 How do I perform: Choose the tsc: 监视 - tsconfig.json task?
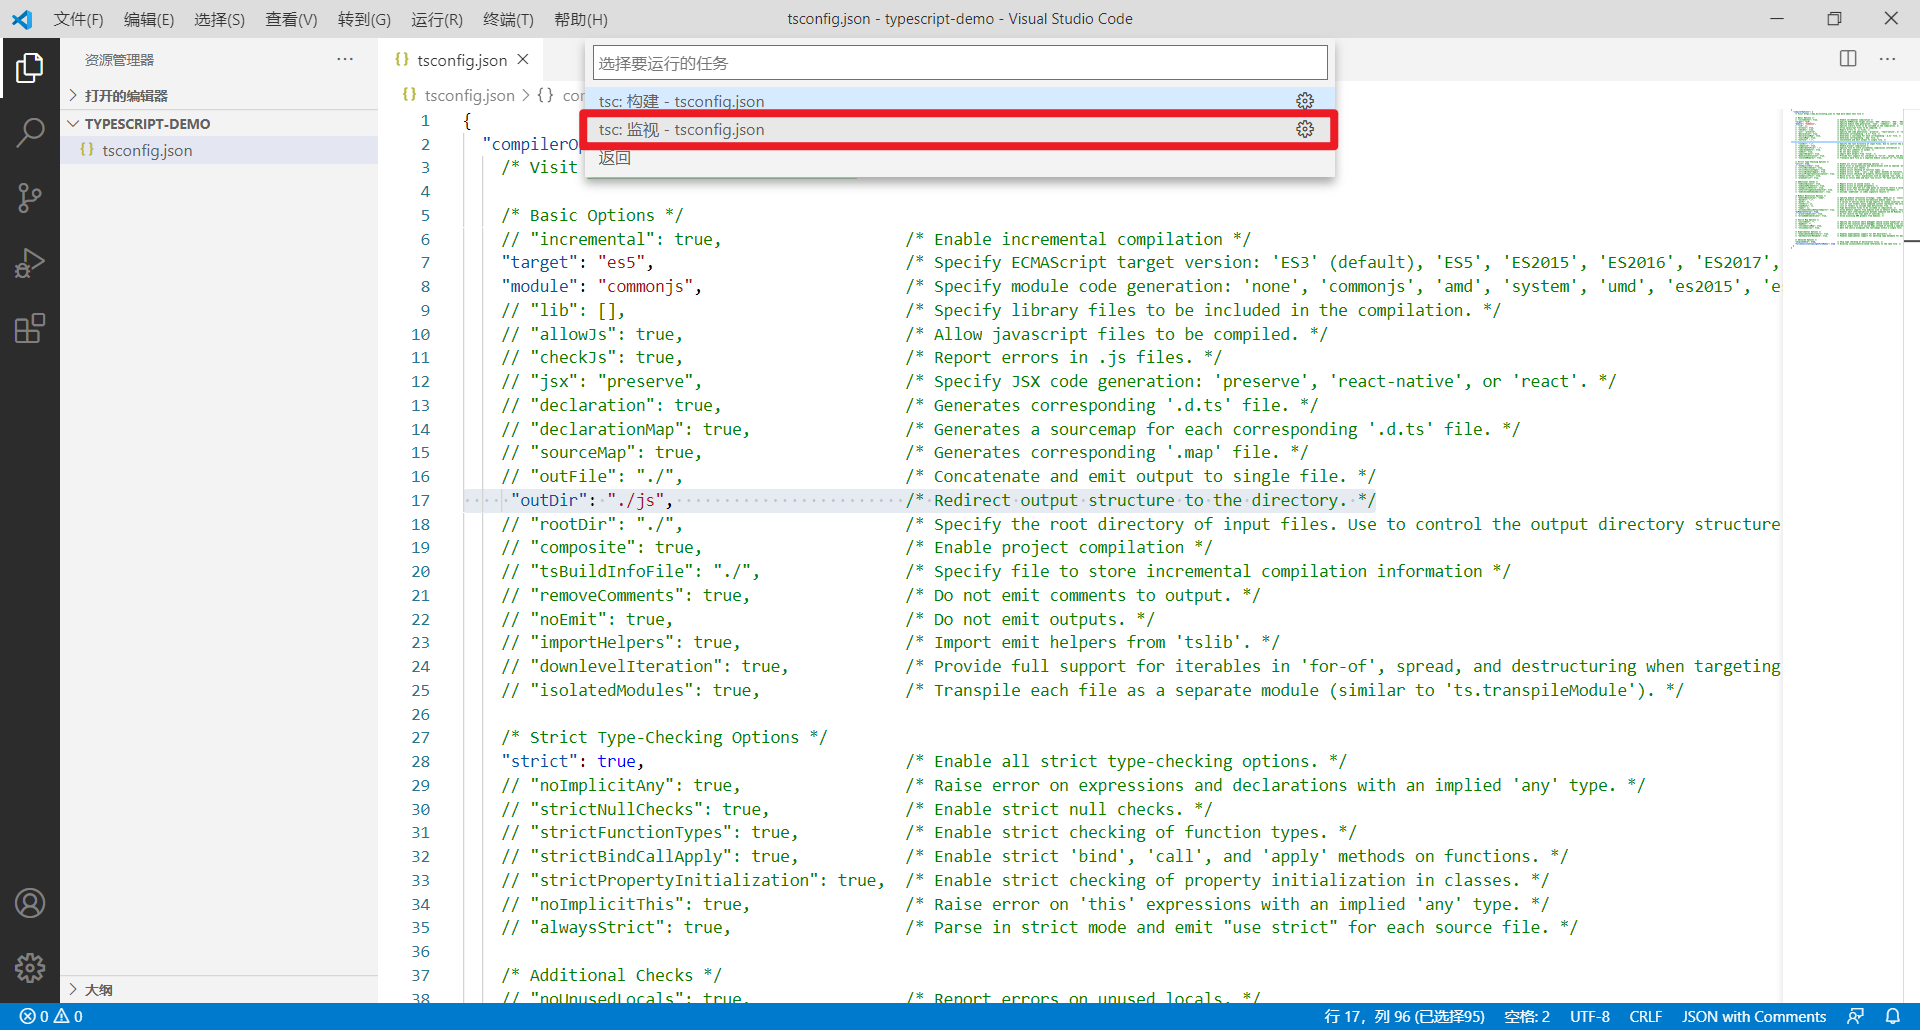click(x=959, y=129)
